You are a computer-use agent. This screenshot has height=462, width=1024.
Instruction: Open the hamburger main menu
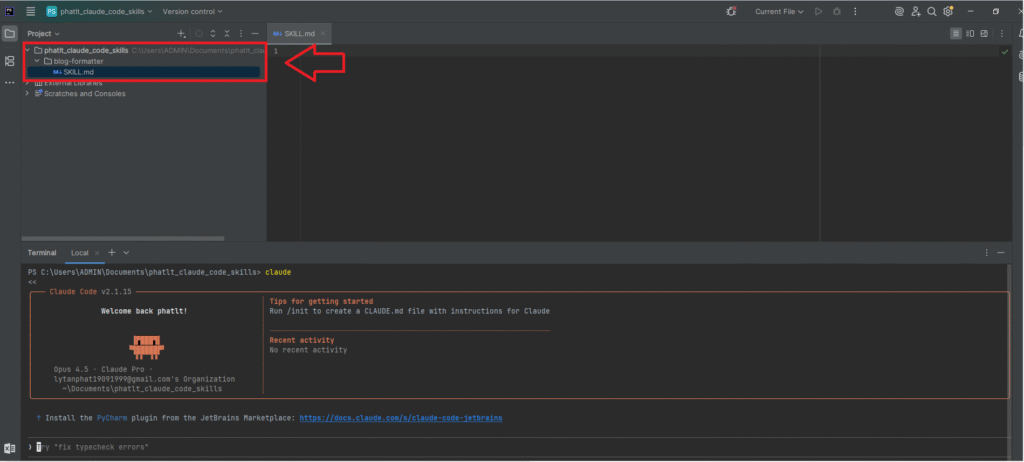pyautogui.click(x=30, y=11)
